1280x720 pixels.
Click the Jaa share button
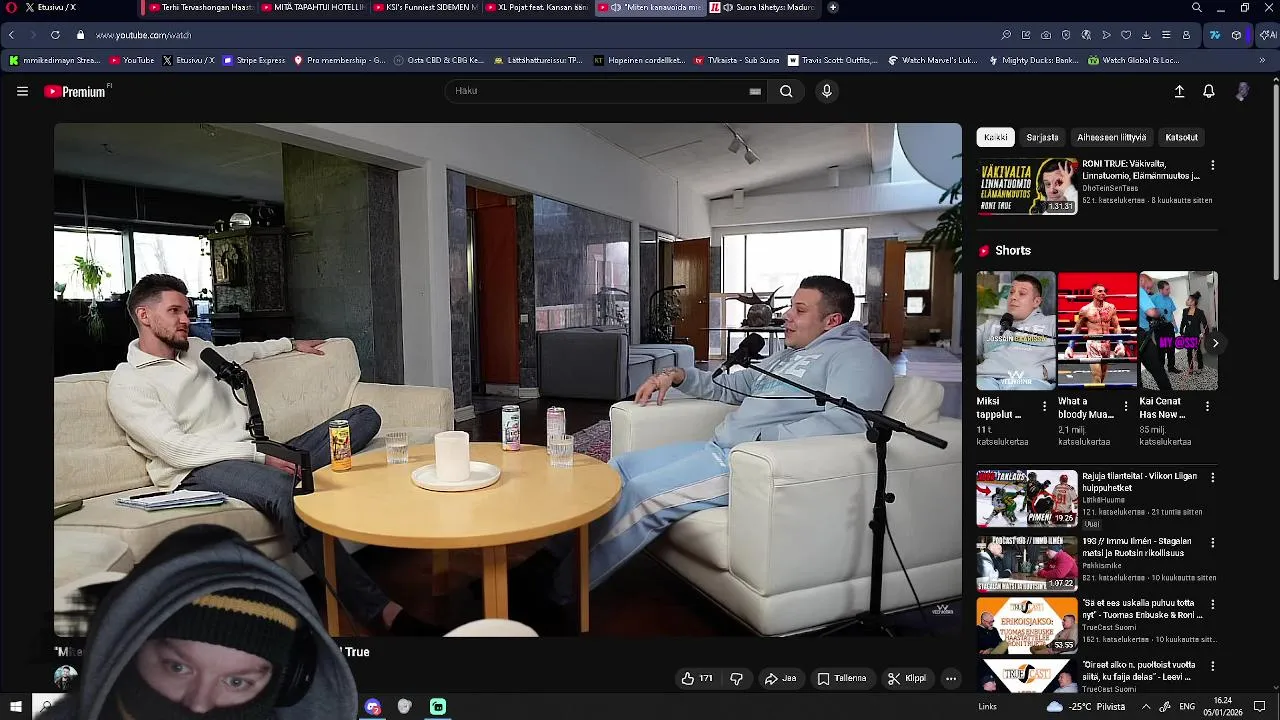point(781,678)
